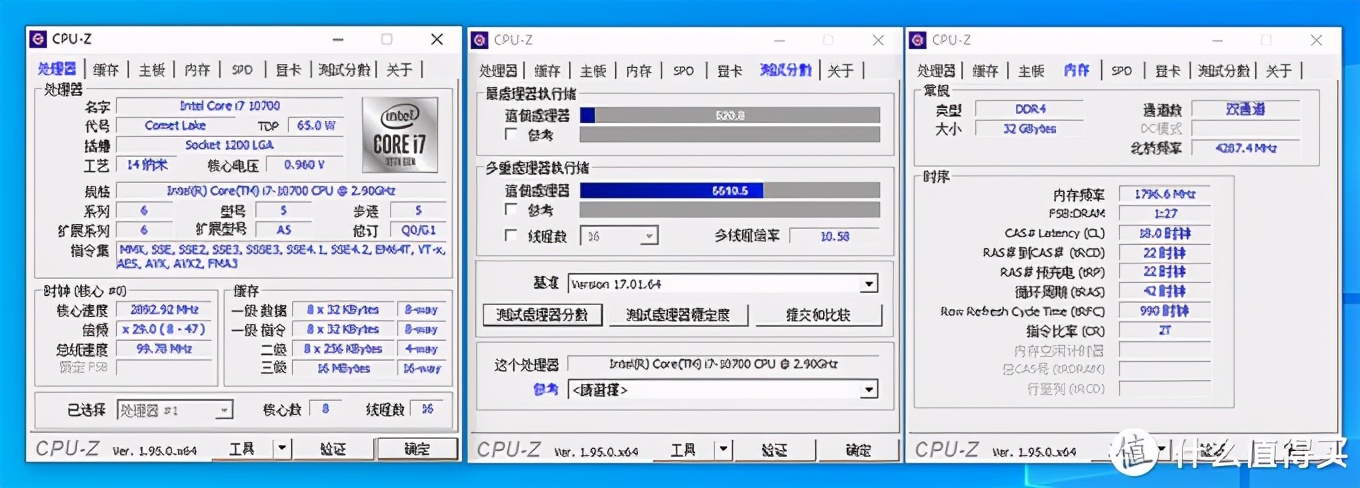Click socket value Socket 1200 LGA
Screen dimensions: 1360x488
click(x=229, y=145)
